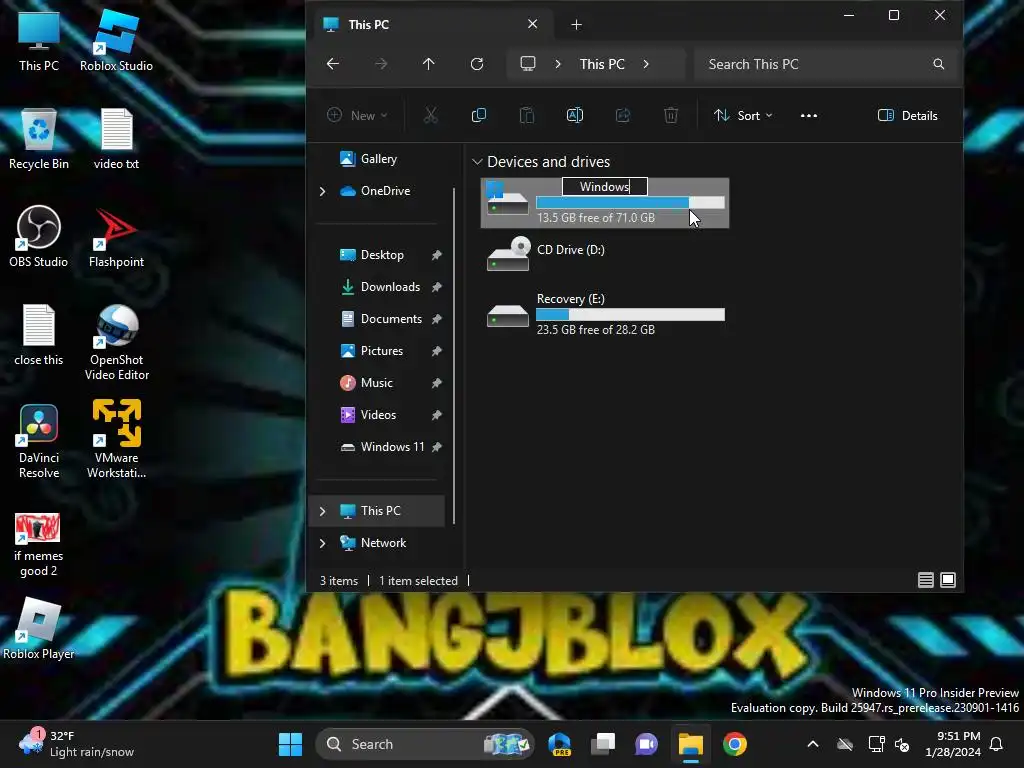Screen dimensions: 1024x768
Task: Switch to large tiles view icon
Action: click(x=948, y=580)
